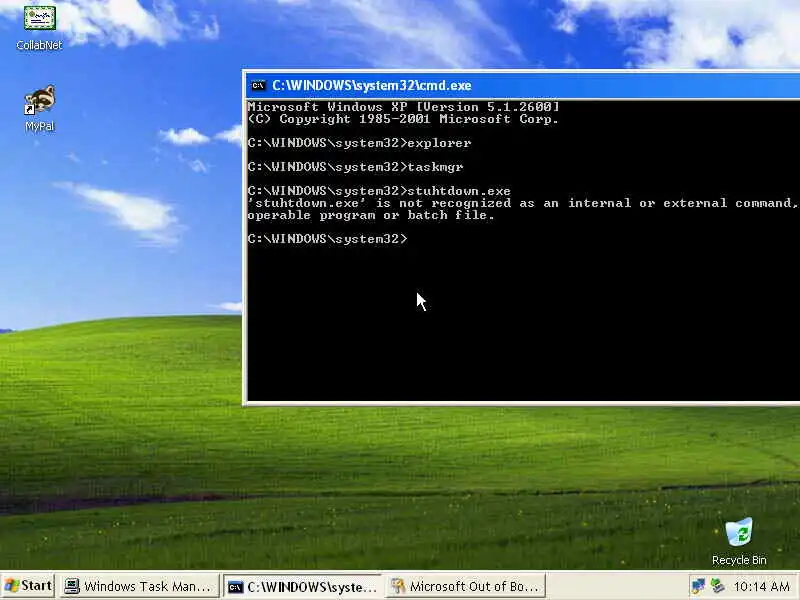
Task: Click the 10:14 AM system clock
Action: point(761,587)
